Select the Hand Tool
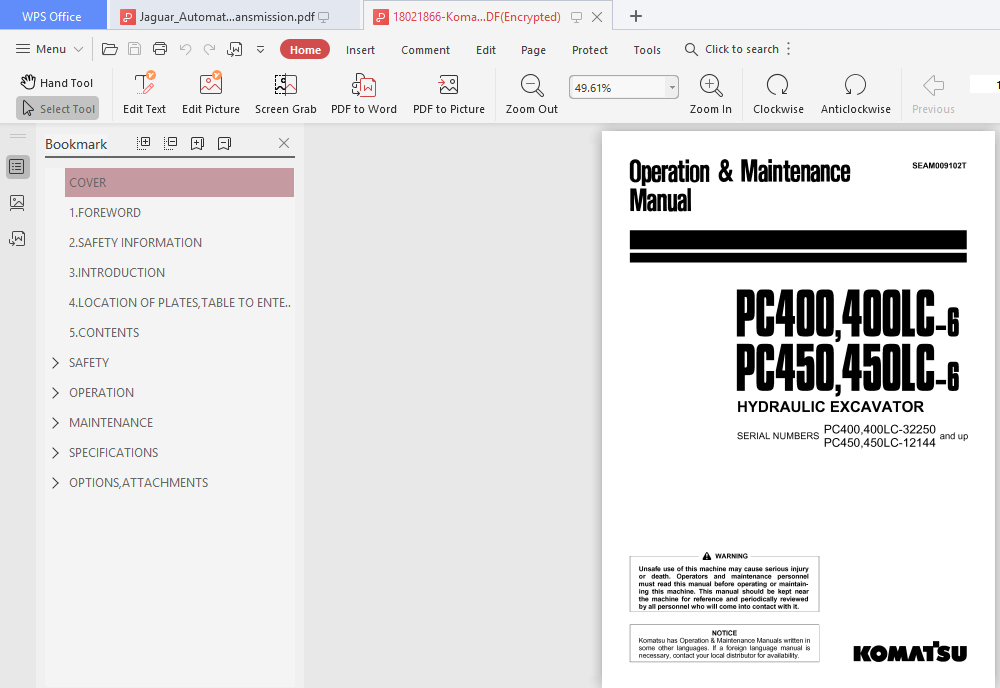This screenshot has width=1000, height=688. click(x=57, y=82)
